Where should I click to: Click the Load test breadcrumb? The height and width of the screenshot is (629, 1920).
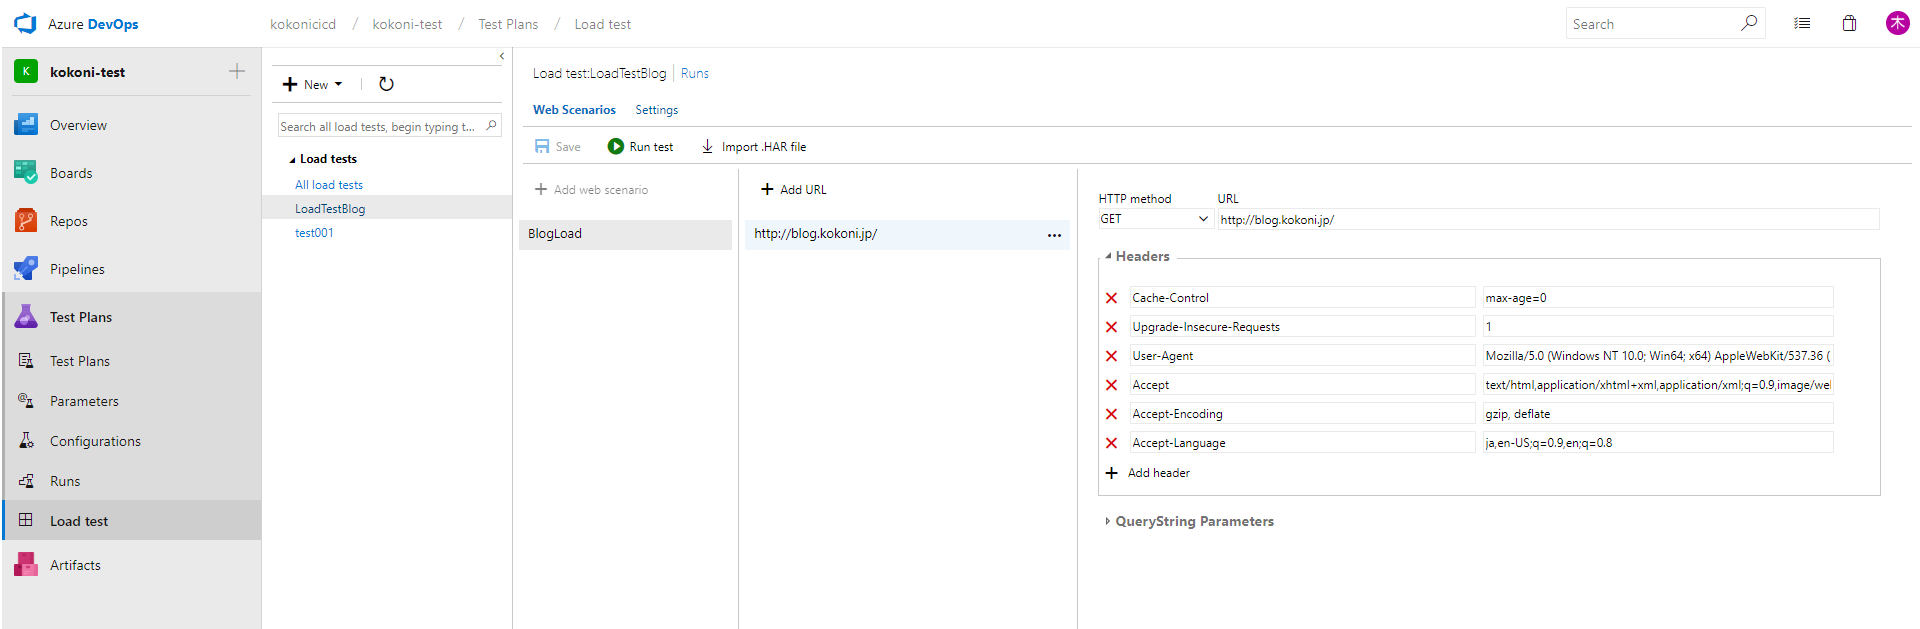pos(602,24)
